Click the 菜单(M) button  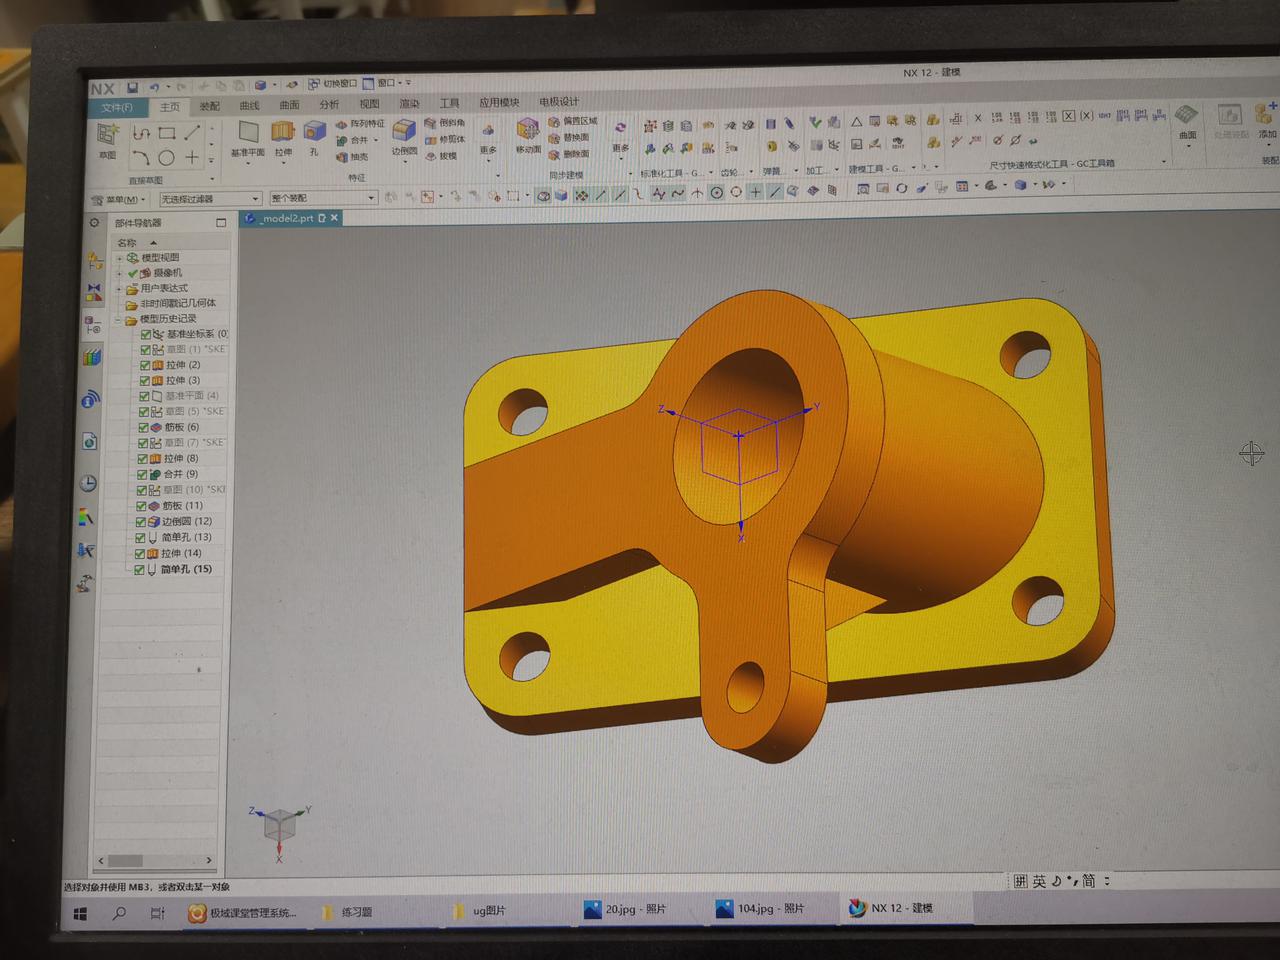[119, 199]
